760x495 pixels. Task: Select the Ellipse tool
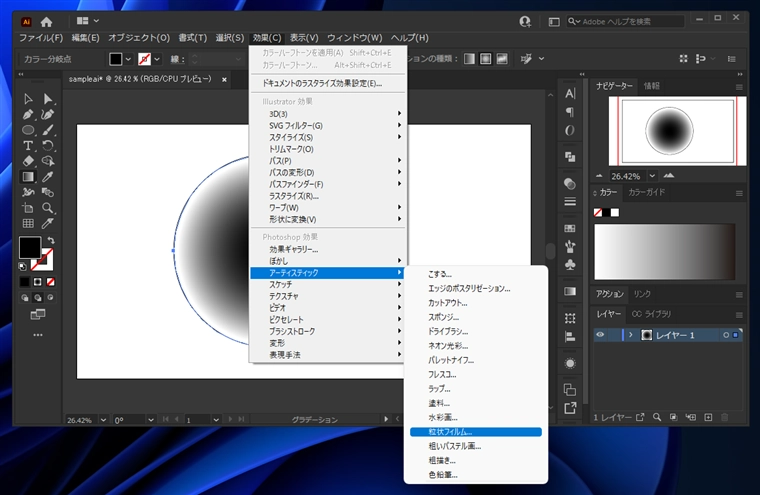coord(28,130)
